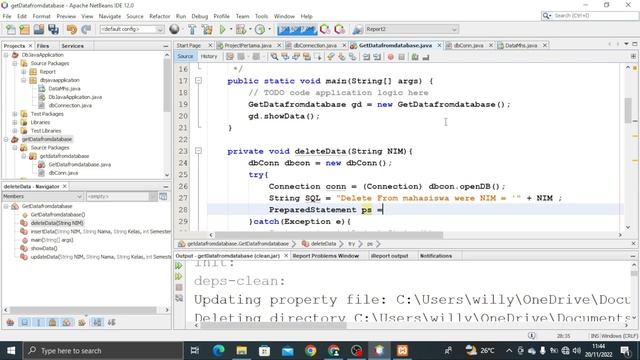Open the Debug menu
Image resolution: width=640 pixels, height=360 pixels.
200,16
